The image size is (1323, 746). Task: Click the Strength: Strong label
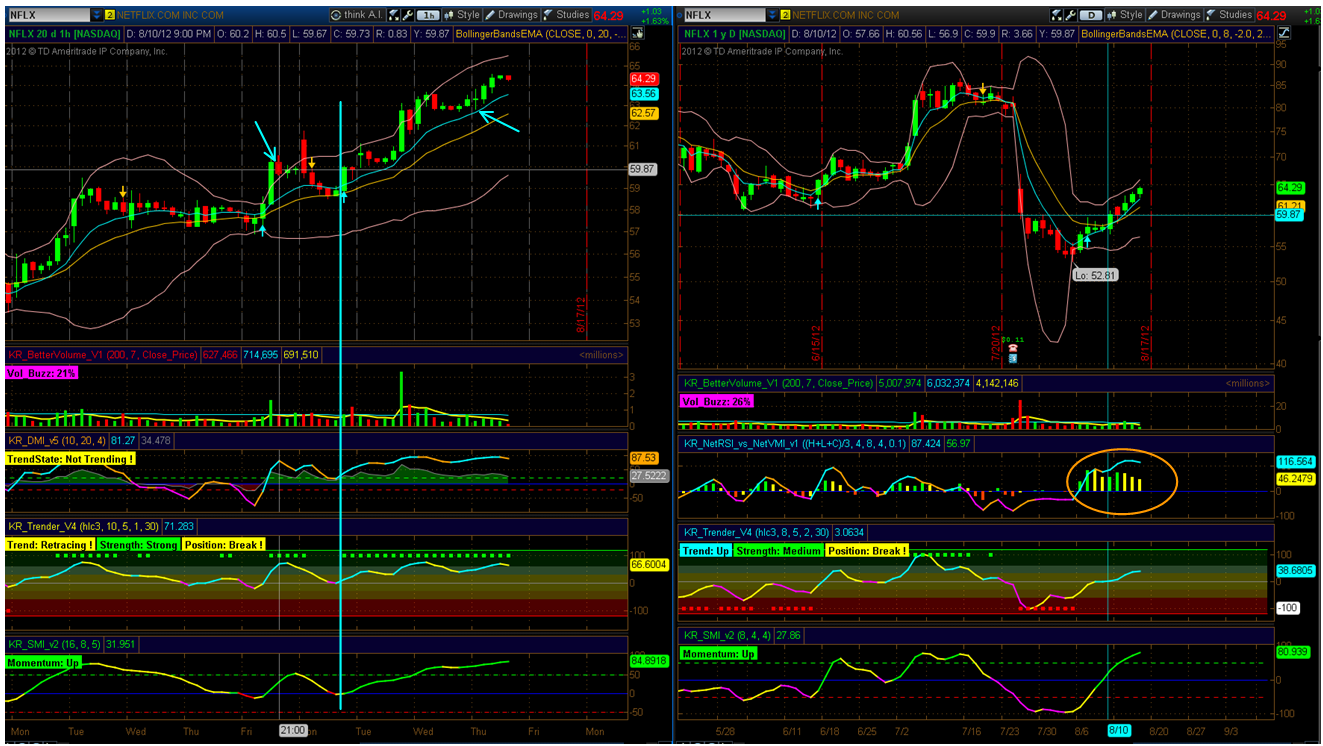138,545
